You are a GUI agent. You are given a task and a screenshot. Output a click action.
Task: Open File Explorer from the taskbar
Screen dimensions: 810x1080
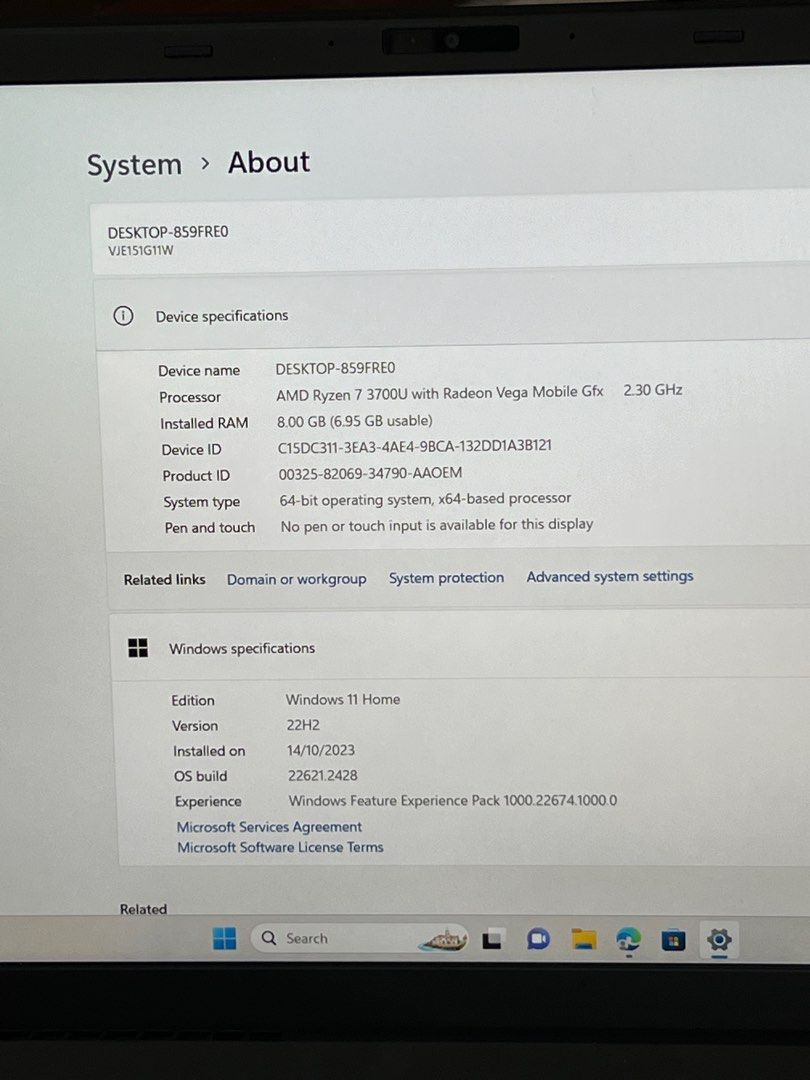pyautogui.click(x=583, y=939)
